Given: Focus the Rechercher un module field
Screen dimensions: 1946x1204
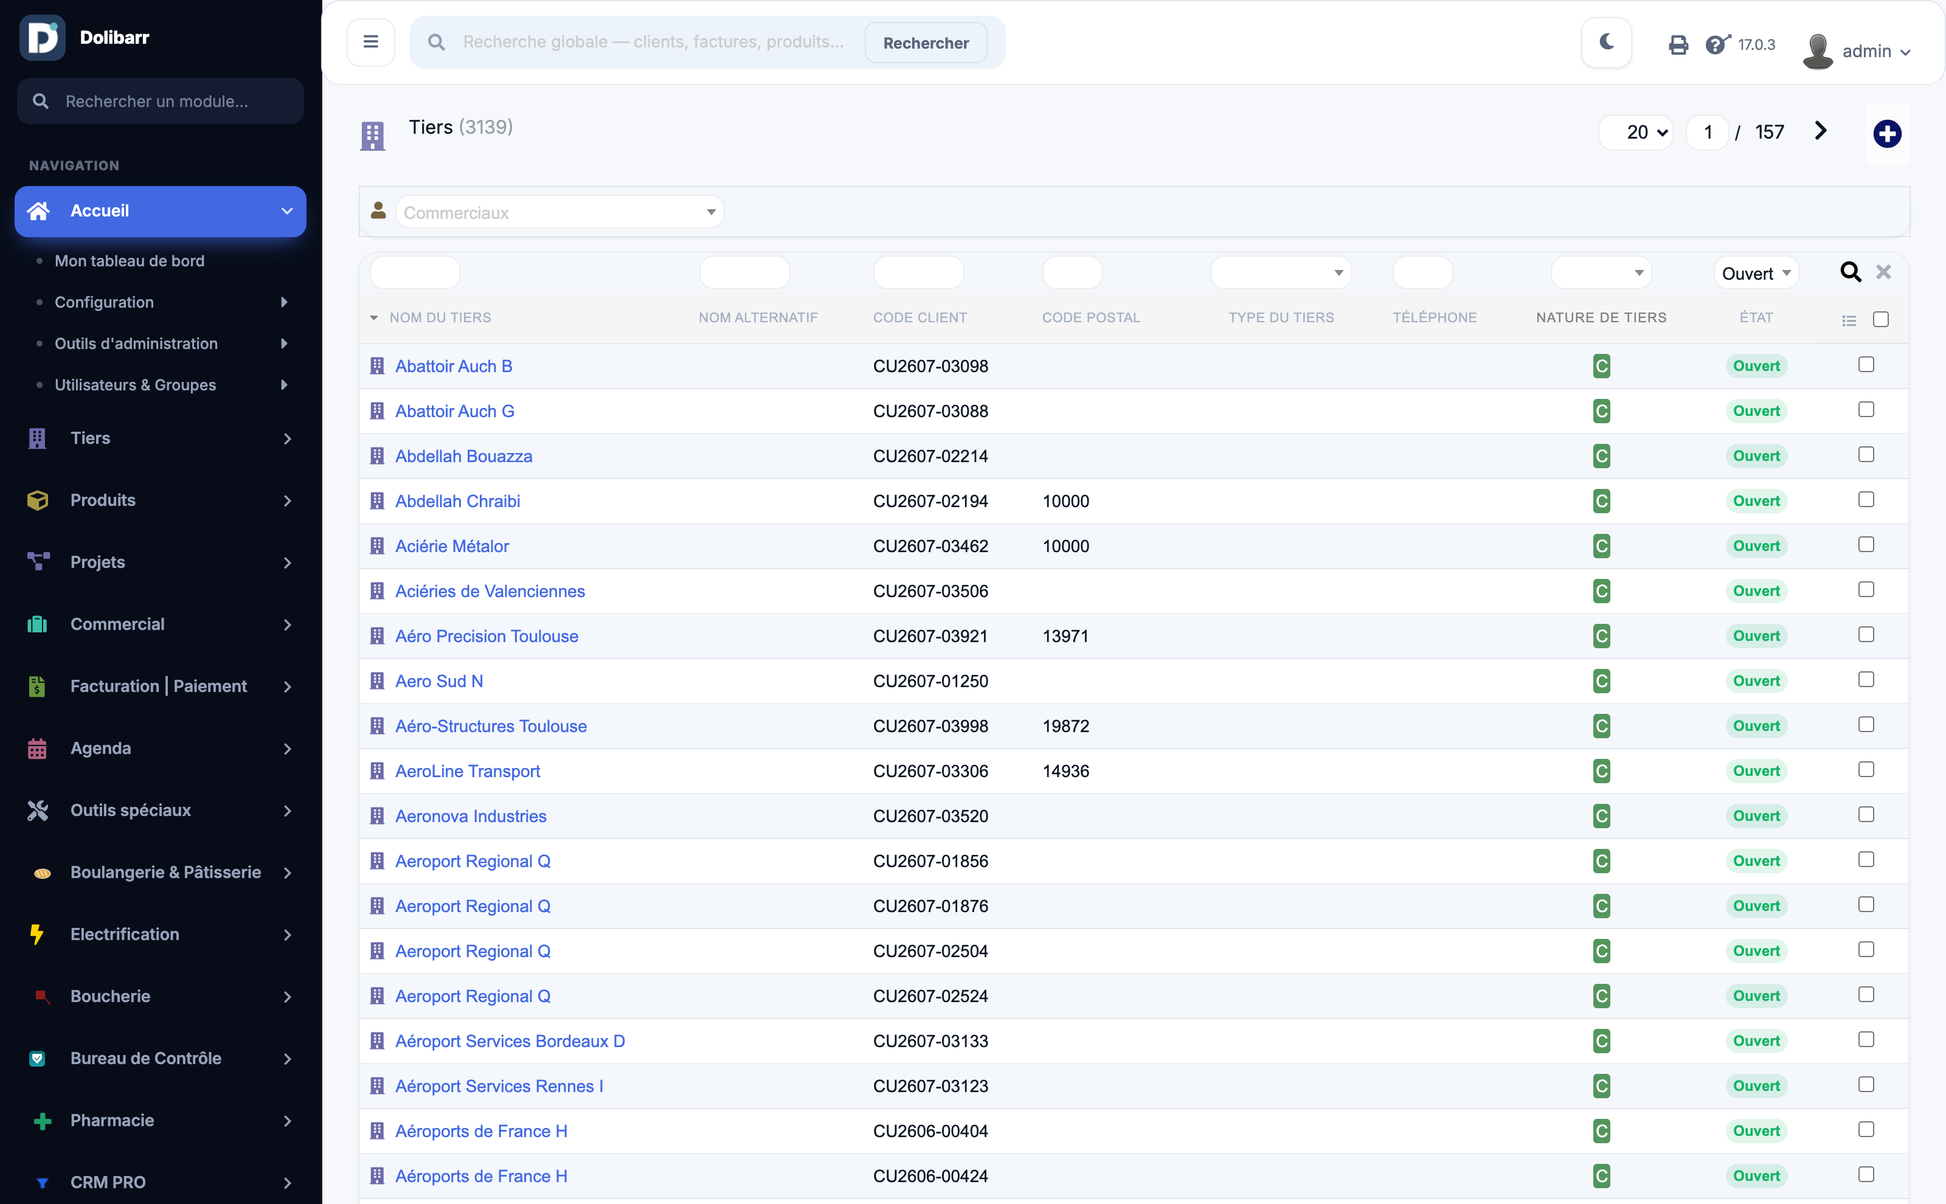Looking at the screenshot, I should coord(160,101).
